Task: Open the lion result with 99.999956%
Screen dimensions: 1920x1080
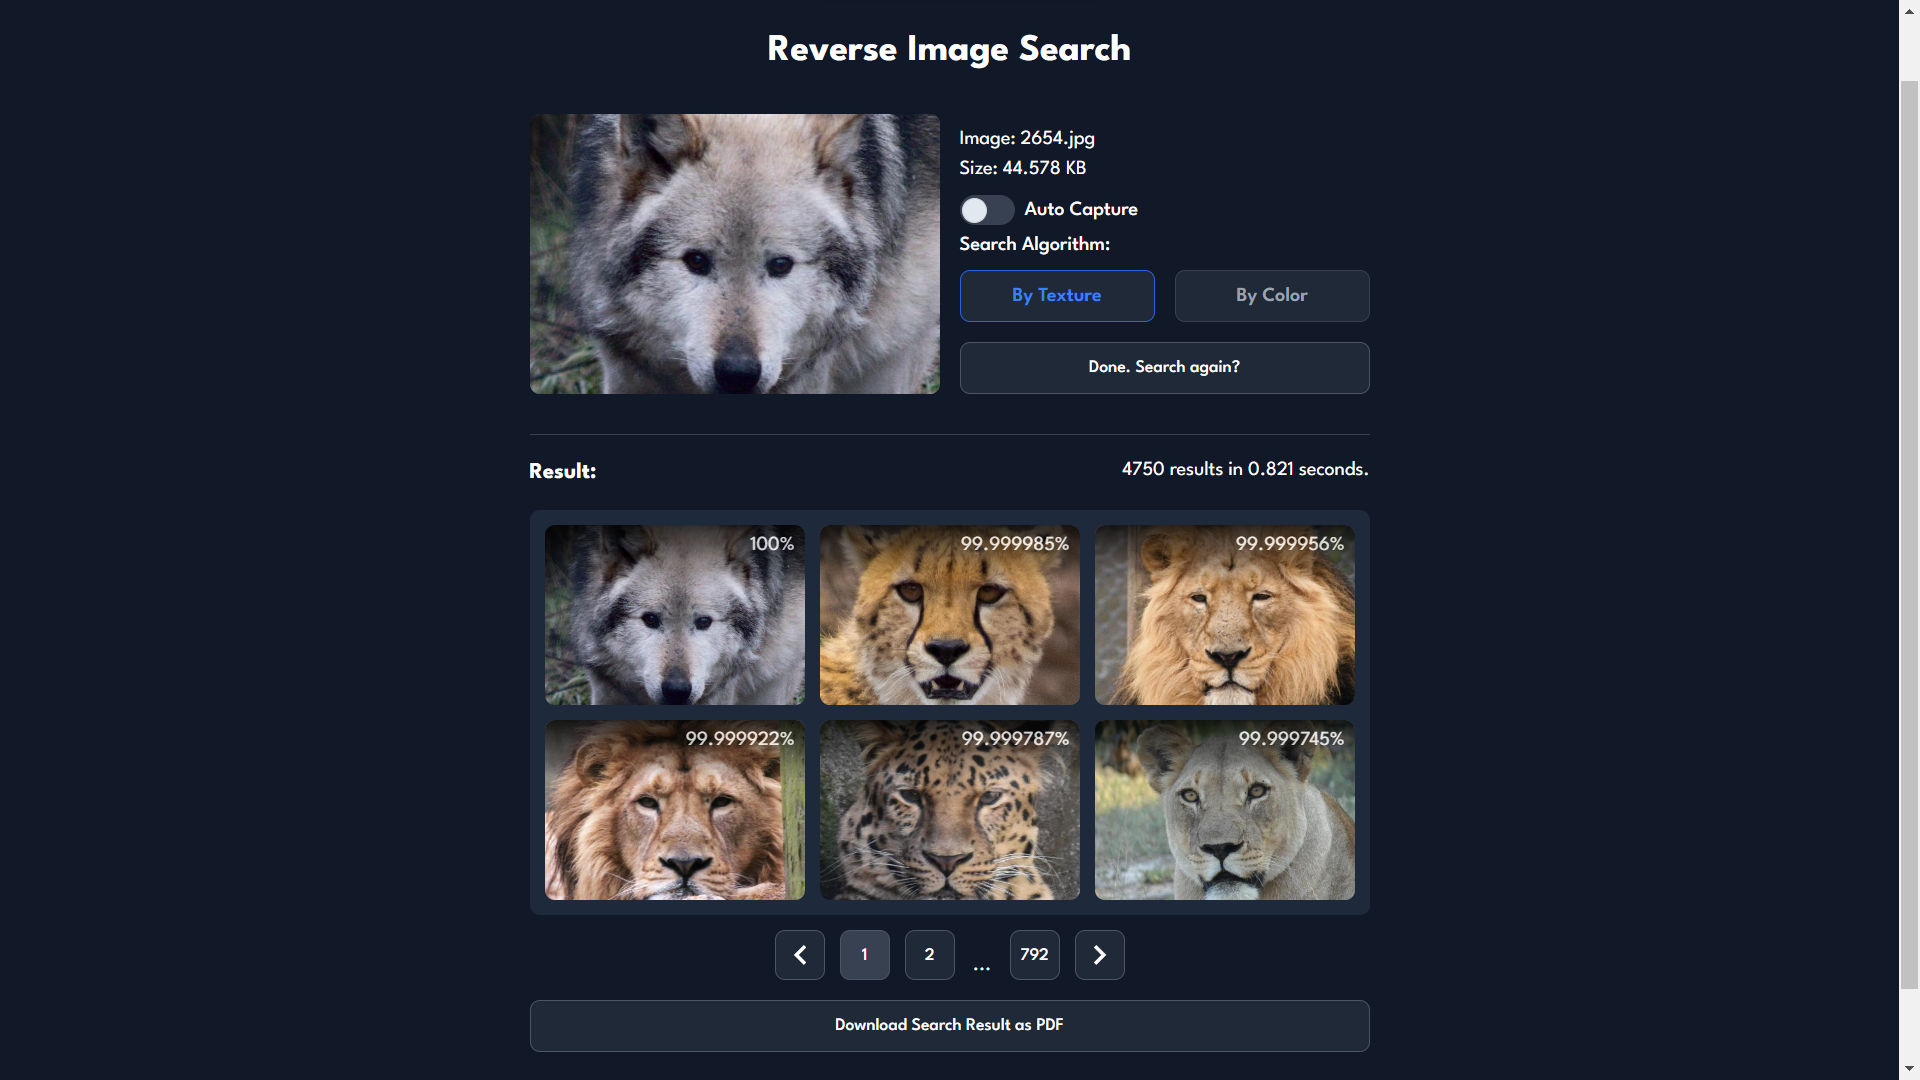Action: (1224, 615)
